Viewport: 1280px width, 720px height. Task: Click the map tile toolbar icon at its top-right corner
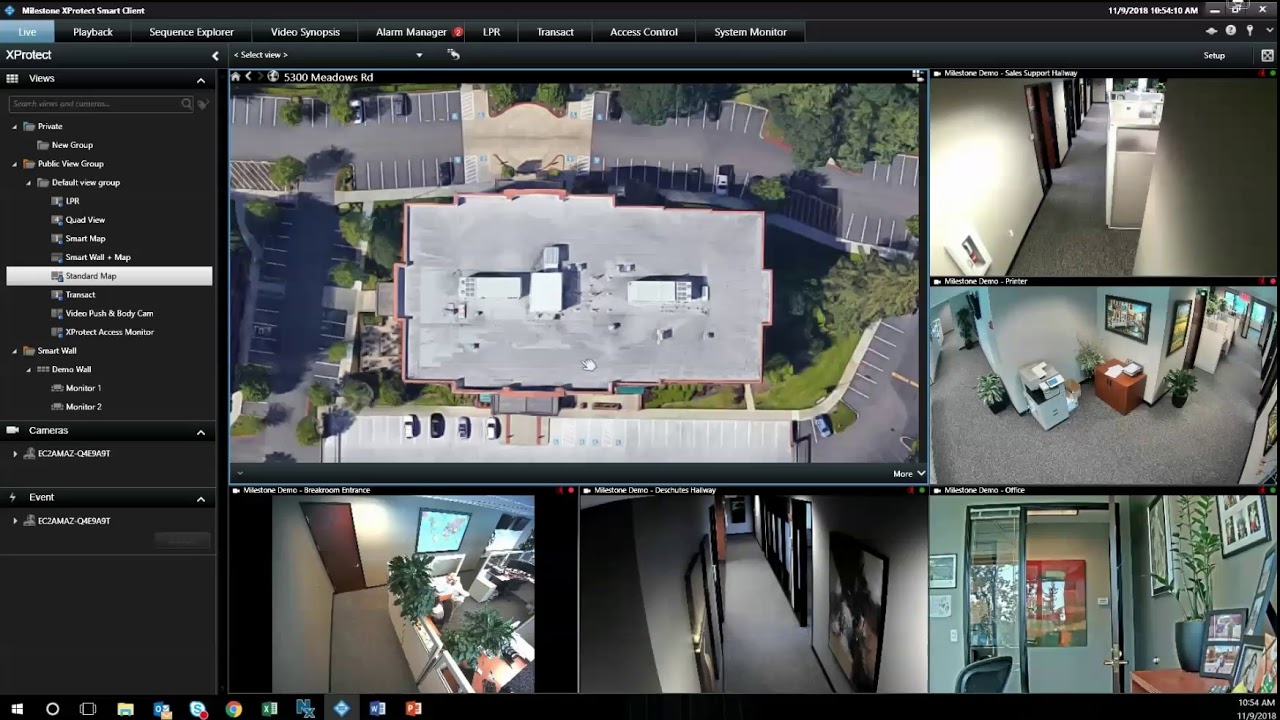point(917,76)
